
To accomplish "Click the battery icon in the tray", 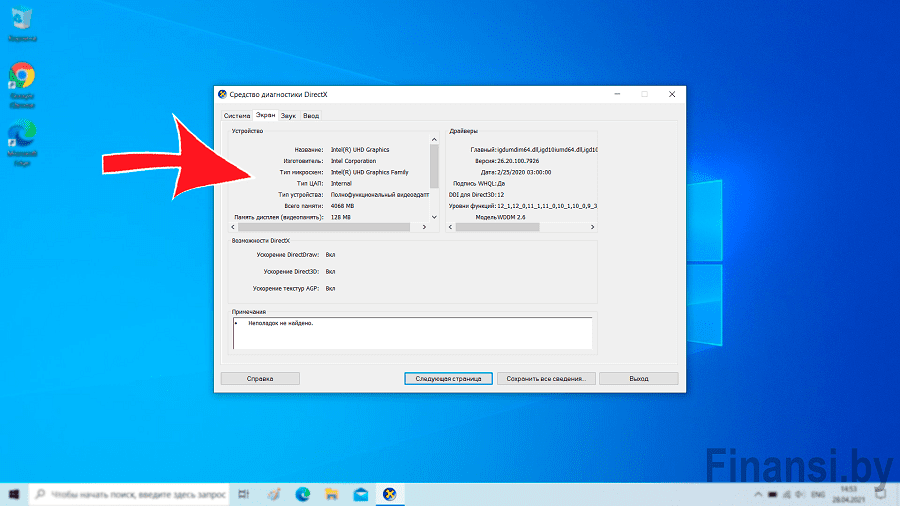I will click(x=773, y=494).
